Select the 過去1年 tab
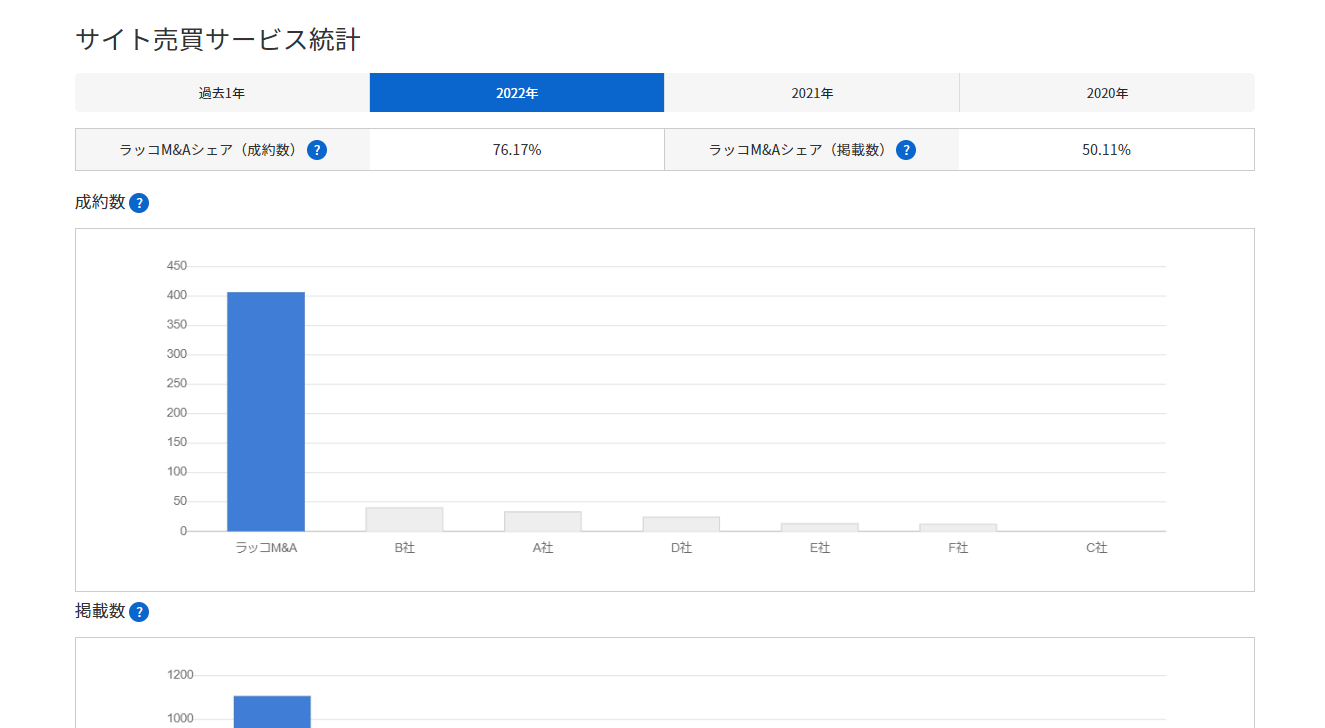The height and width of the screenshot is (728, 1325). tap(221, 92)
